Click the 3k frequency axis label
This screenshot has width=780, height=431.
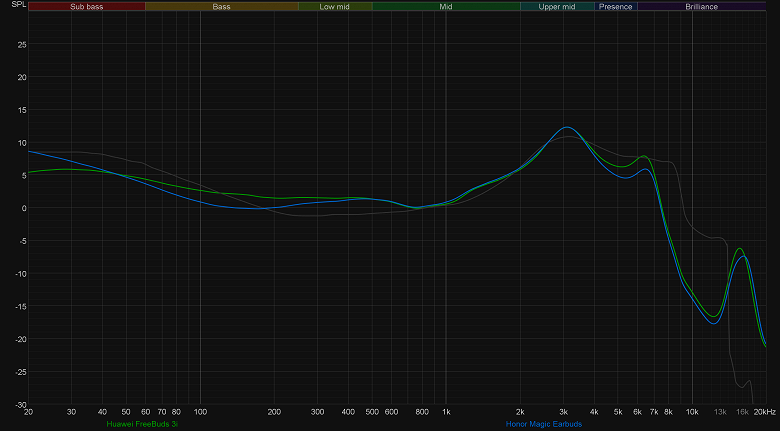click(x=563, y=412)
